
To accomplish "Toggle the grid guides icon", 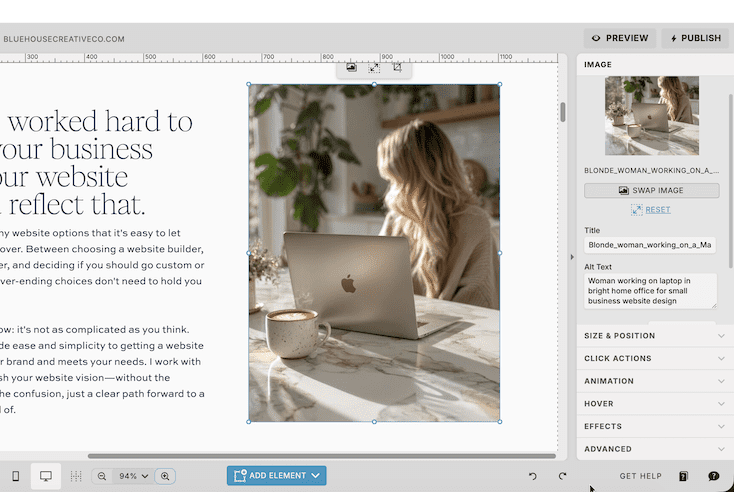I will [x=76, y=476].
